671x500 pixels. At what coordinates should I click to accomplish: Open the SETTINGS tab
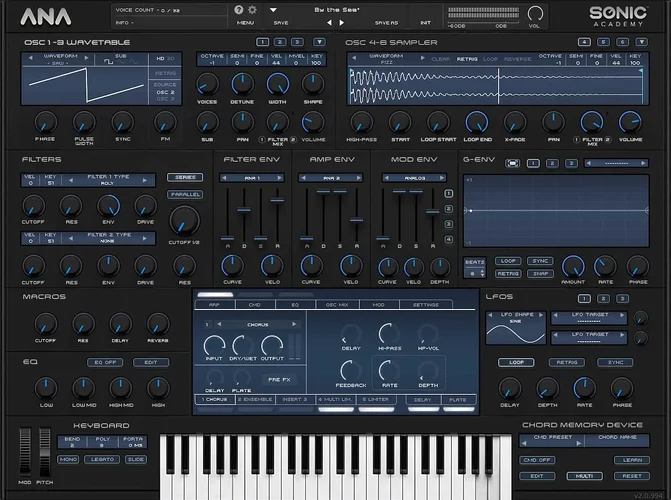point(425,304)
